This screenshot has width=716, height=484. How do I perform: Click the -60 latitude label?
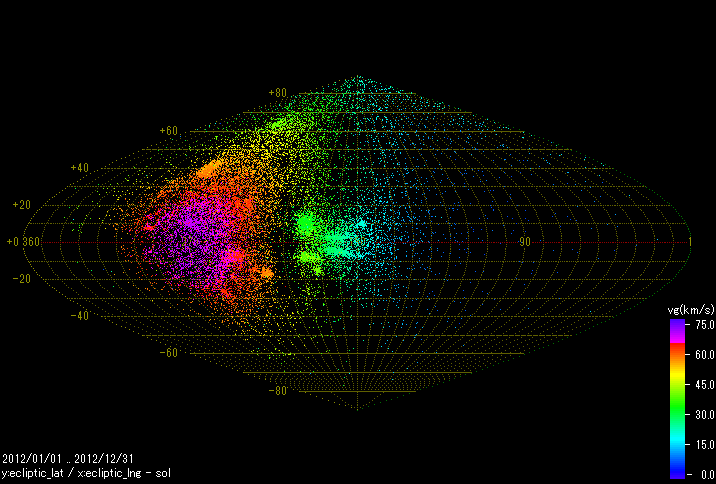(168, 352)
